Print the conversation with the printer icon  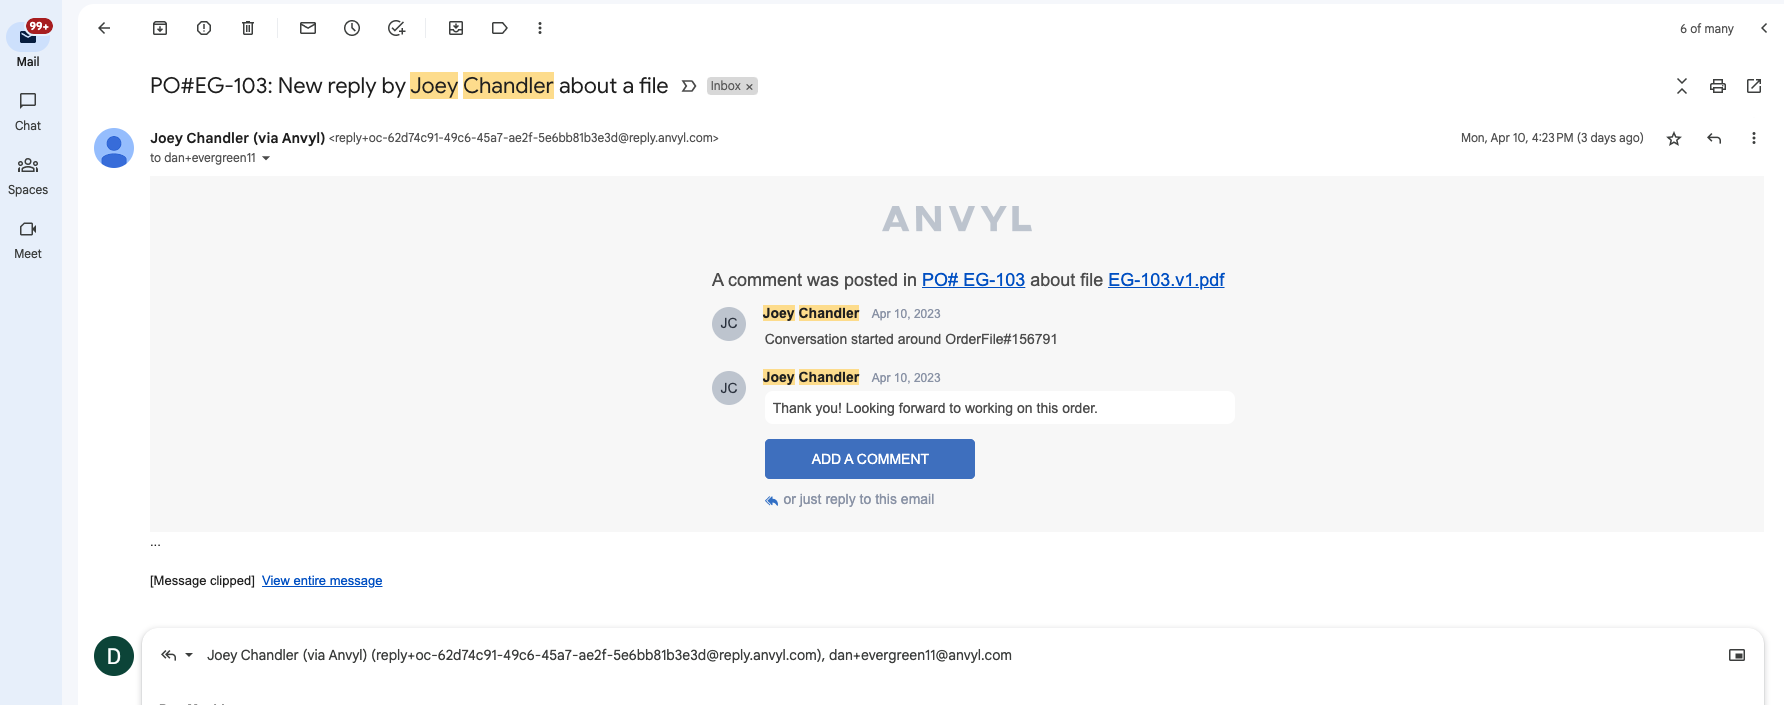(1718, 86)
